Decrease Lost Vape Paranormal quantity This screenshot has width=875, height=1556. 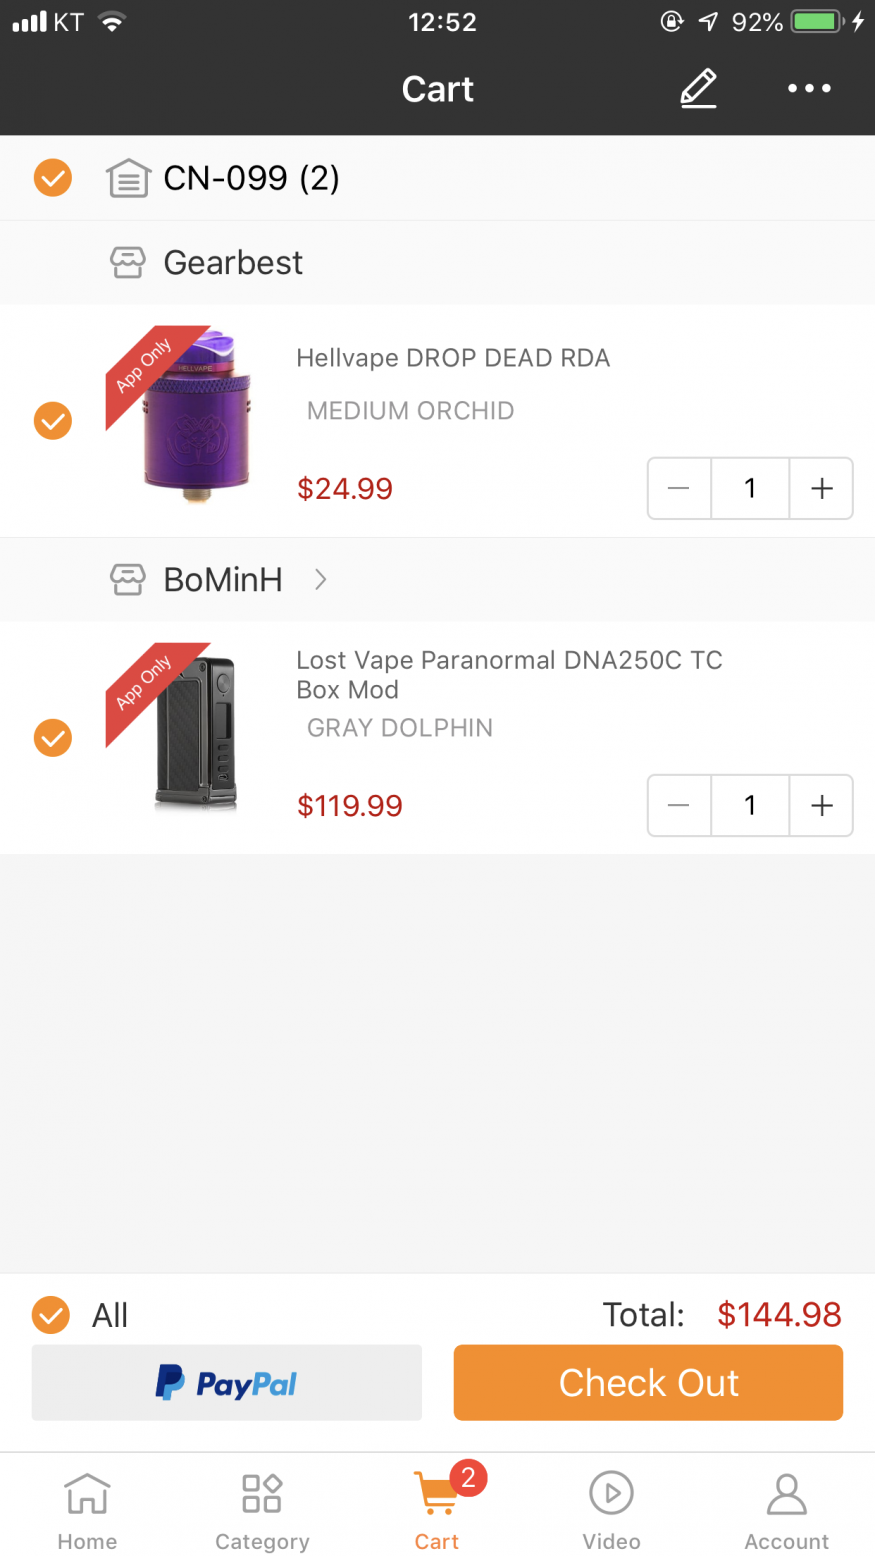pos(679,805)
